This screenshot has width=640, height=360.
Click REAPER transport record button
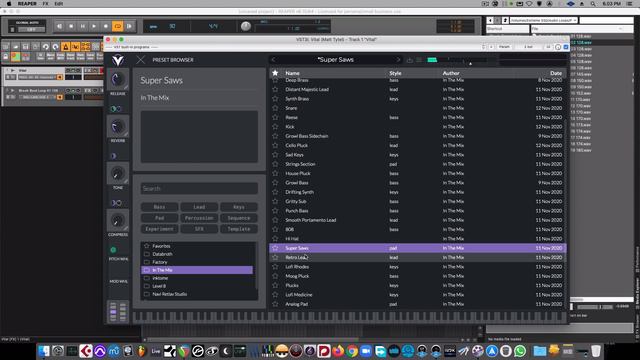click(x=106, y=26)
